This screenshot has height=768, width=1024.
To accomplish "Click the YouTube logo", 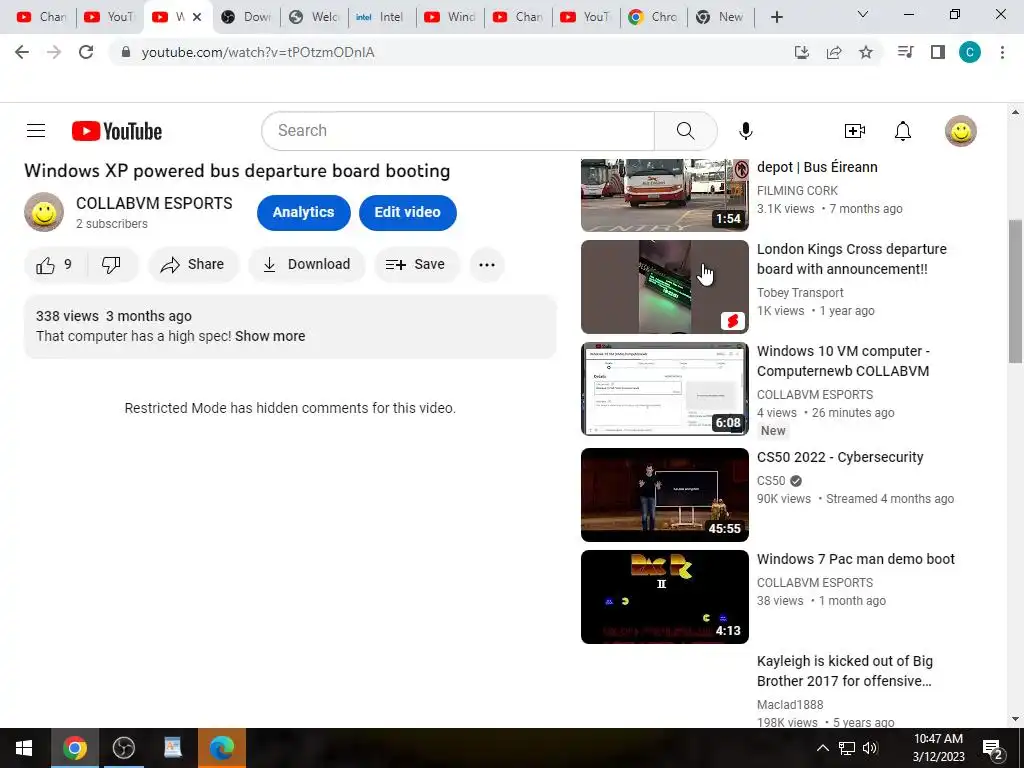I will click(117, 131).
